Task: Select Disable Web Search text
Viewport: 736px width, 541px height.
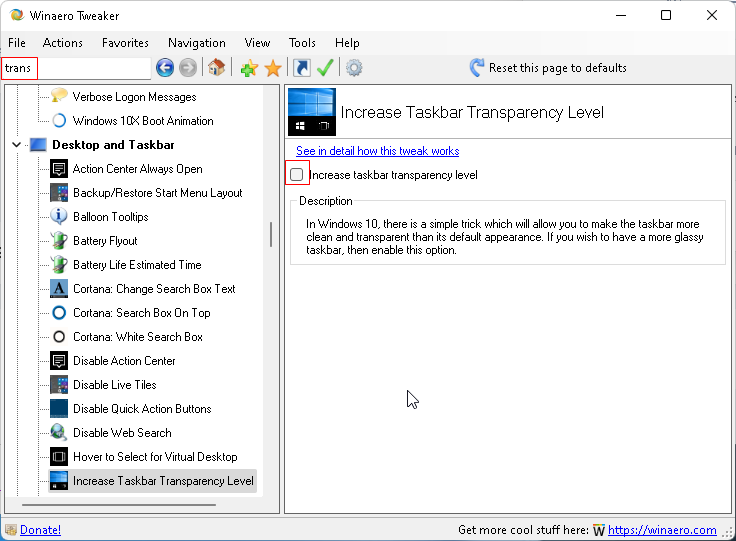Action: 122,433
